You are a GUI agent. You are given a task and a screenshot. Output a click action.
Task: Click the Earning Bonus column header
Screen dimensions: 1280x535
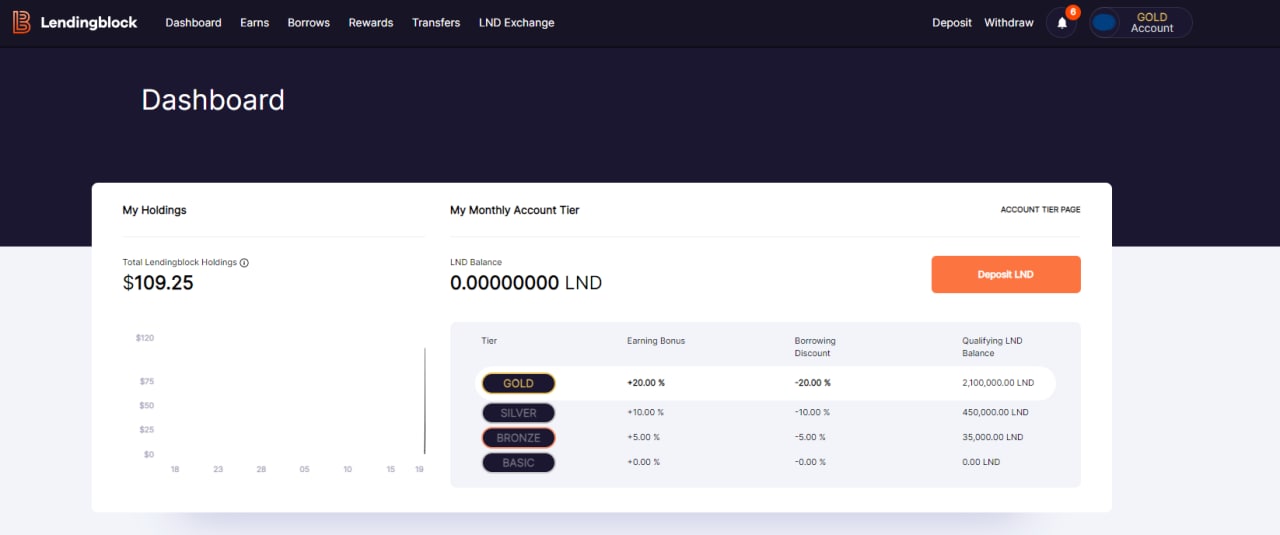(656, 341)
